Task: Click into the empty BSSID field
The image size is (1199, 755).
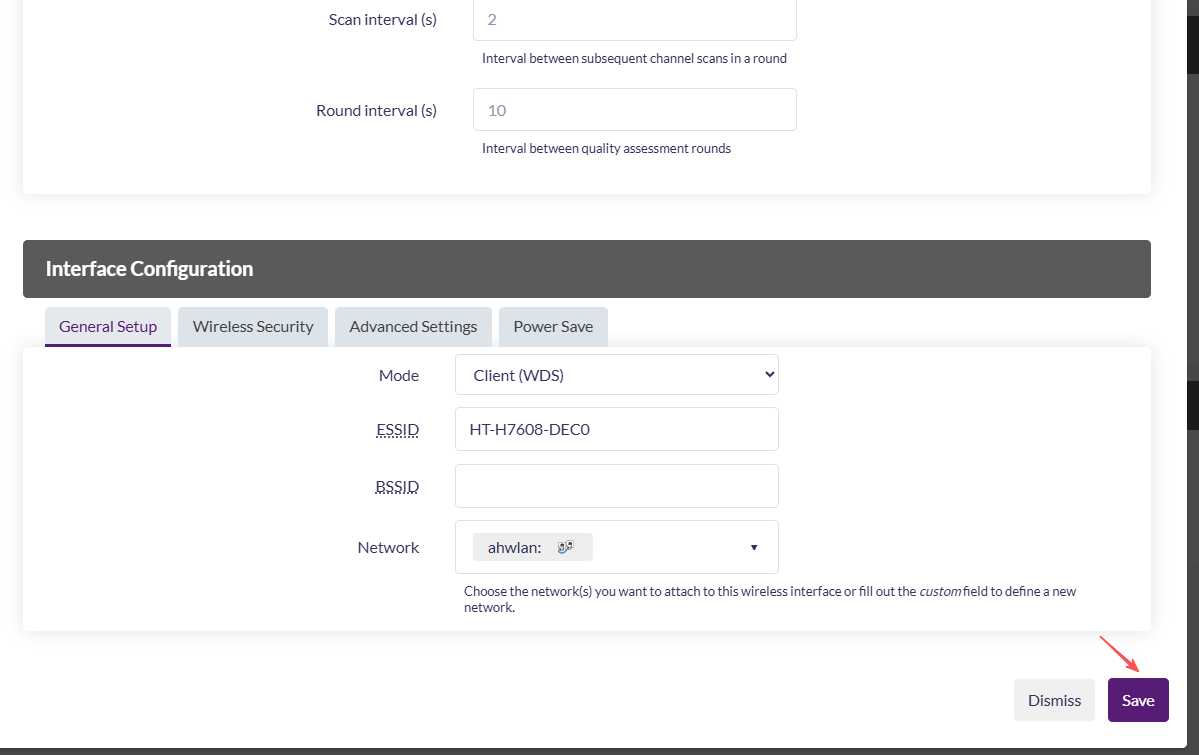Action: [616, 486]
